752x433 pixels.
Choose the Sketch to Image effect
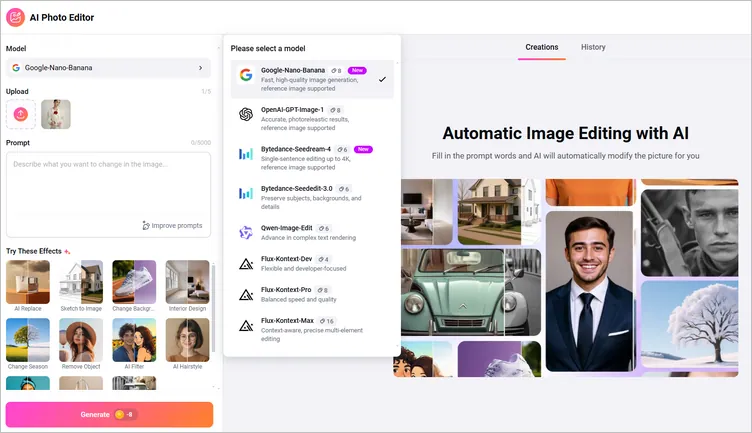(81, 283)
